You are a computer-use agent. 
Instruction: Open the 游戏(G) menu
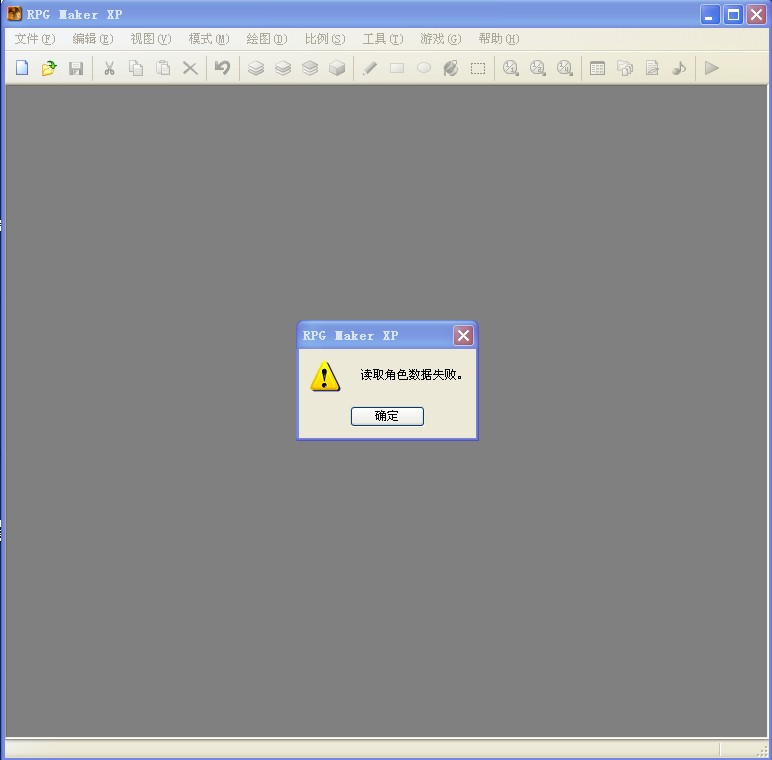(441, 39)
